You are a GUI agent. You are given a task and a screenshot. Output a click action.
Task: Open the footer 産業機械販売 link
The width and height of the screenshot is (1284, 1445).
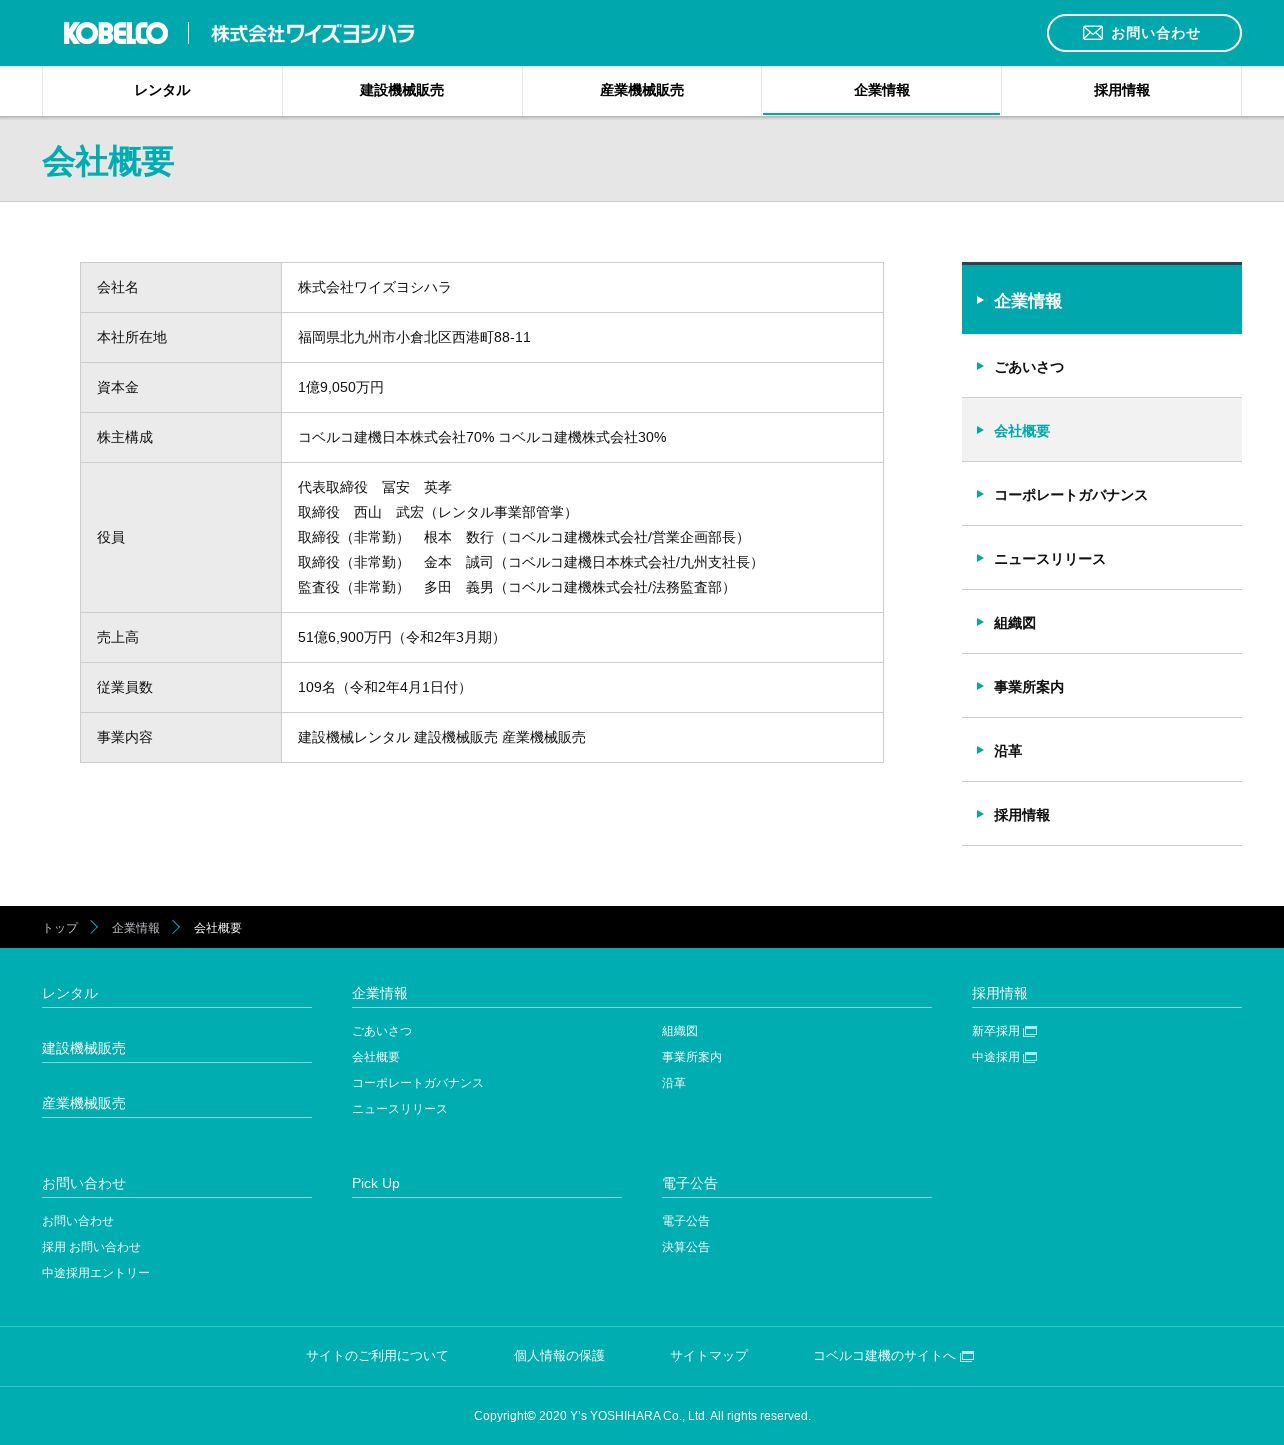tap(84, 1103)
